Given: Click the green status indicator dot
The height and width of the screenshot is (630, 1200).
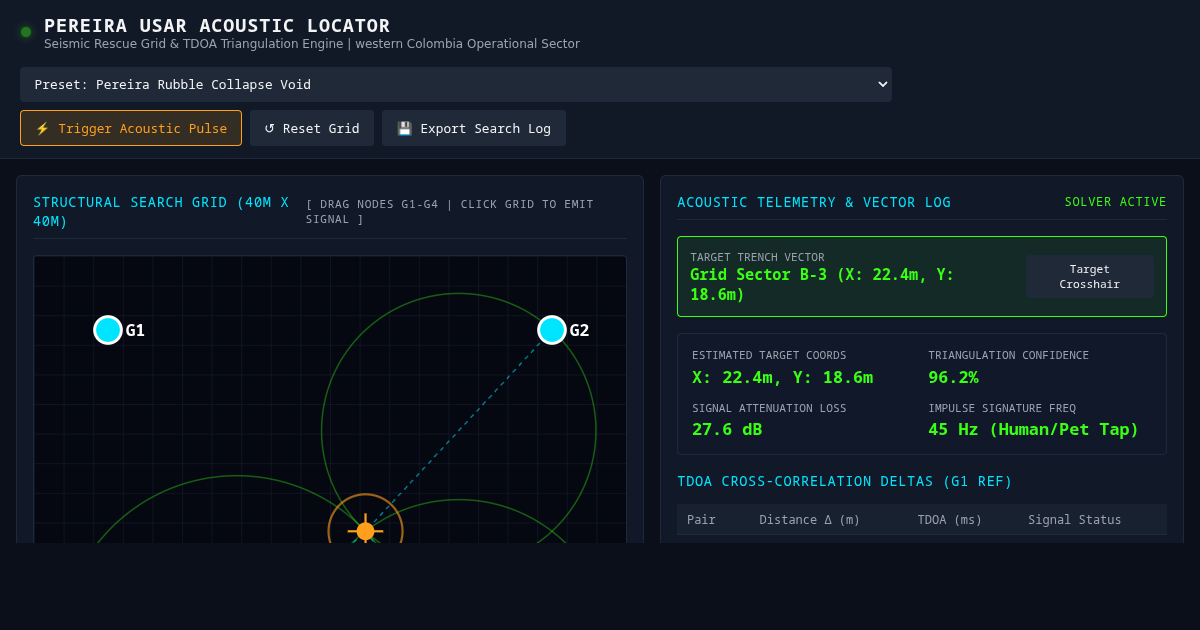Looking at the screenshot, I should pos(26,32).
